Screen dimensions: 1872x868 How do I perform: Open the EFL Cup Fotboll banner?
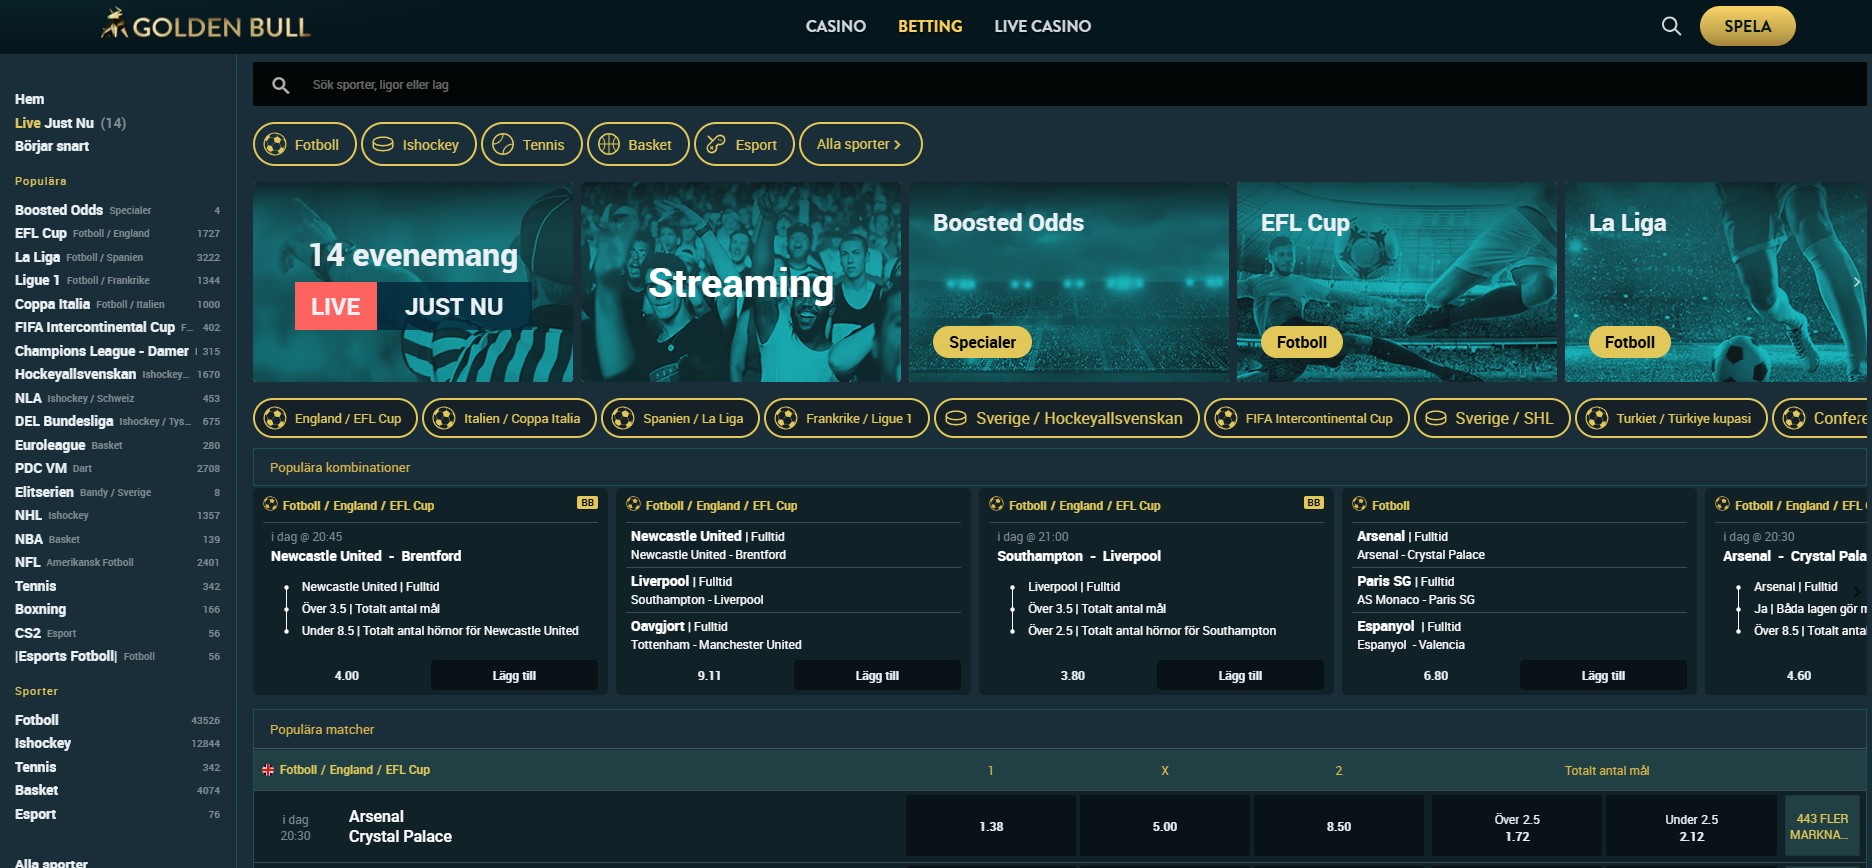coord(1397,282)
